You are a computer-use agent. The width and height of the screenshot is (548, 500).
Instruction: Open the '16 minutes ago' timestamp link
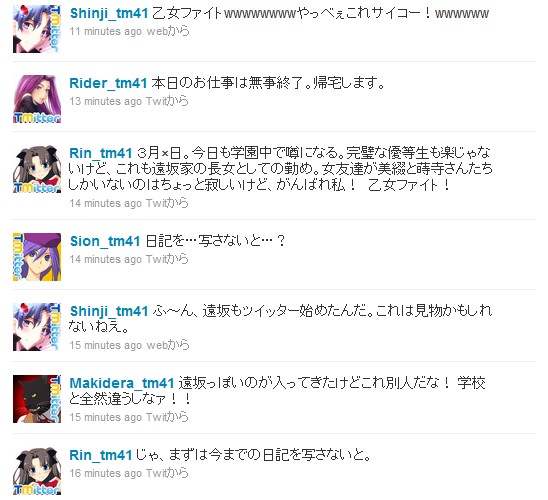coord(106,473)
